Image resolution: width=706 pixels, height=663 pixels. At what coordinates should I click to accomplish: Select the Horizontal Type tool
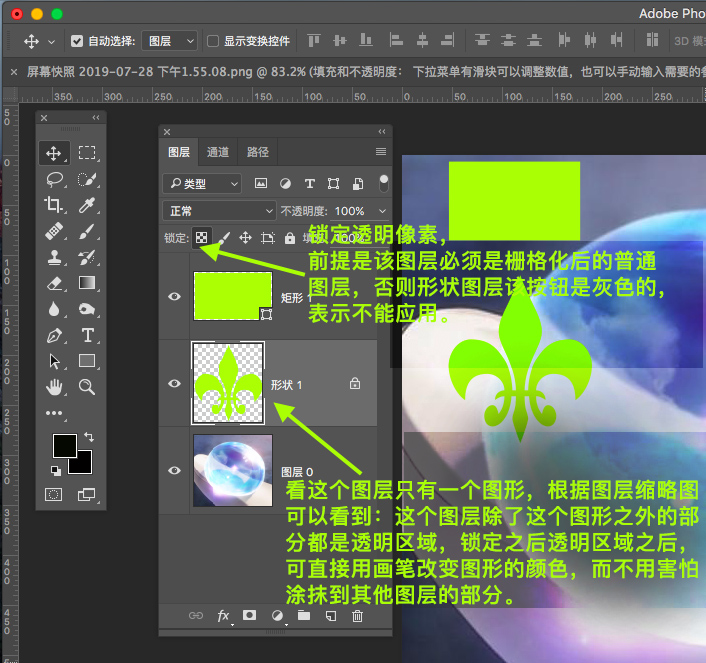tap(88, 335)
